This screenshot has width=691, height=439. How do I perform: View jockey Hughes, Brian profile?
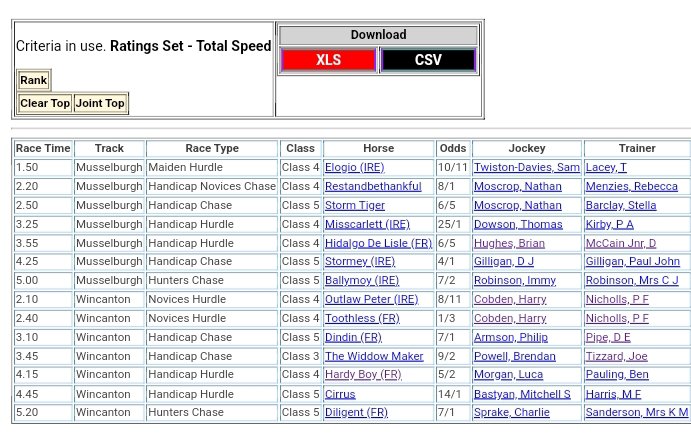[509, 243]
